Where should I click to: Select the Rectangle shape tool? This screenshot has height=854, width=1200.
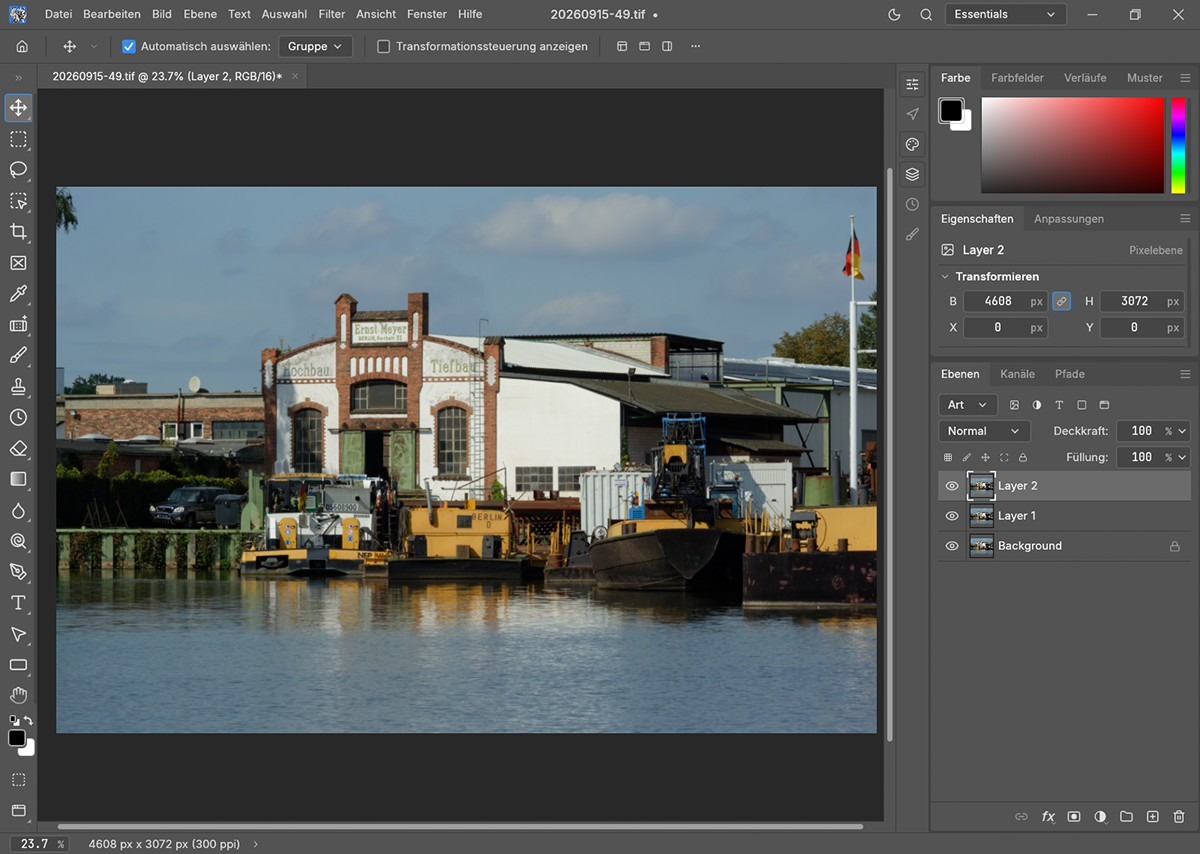18,665
